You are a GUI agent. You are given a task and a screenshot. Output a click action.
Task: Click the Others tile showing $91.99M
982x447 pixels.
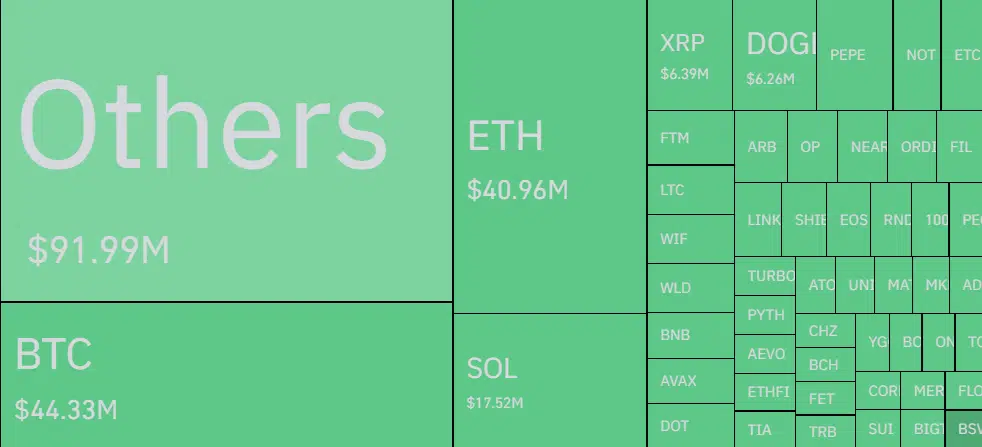click(226, 150)
